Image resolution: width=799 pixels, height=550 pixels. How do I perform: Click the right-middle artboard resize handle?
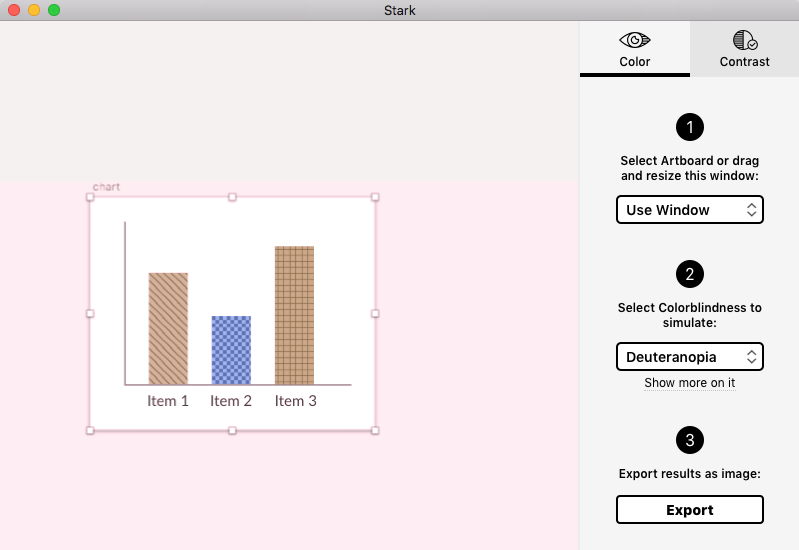[x=375, y=313]
